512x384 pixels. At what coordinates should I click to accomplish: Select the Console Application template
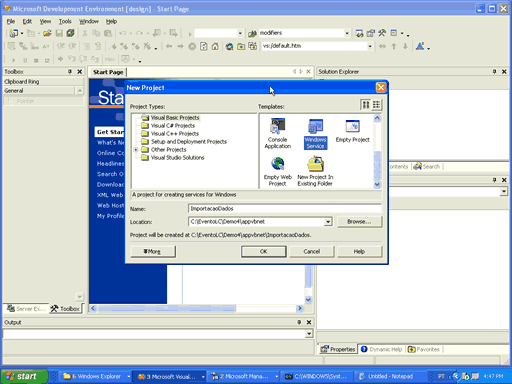[278, 133]
